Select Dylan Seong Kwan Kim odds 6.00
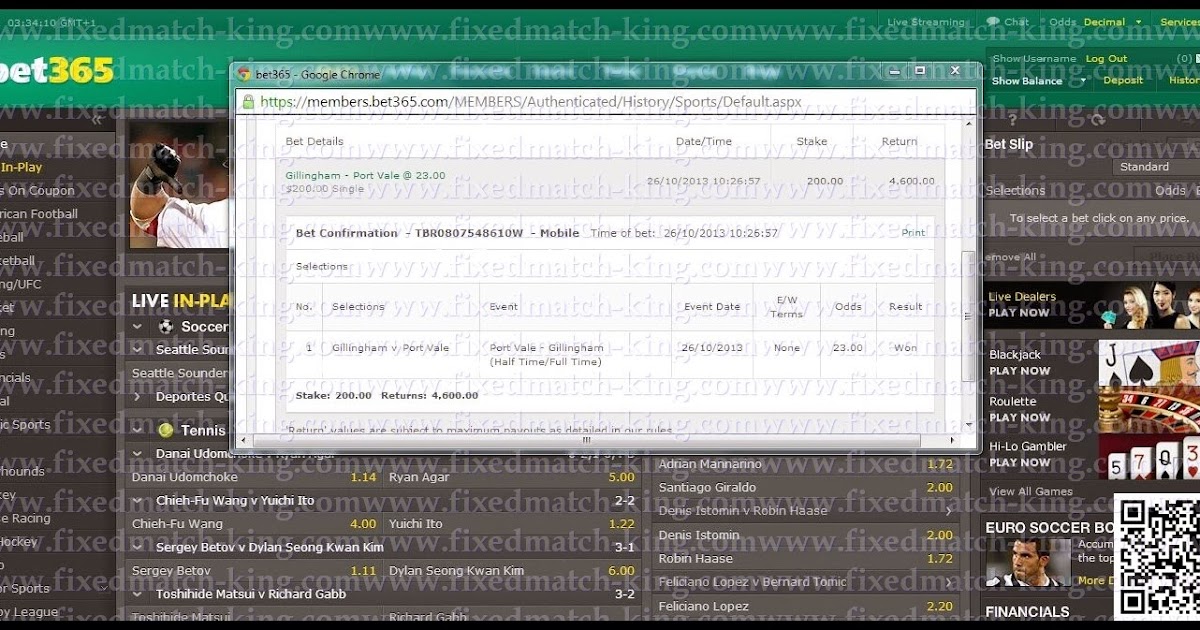The width and height of the screenshot is (1200, 630). (621, 571)
